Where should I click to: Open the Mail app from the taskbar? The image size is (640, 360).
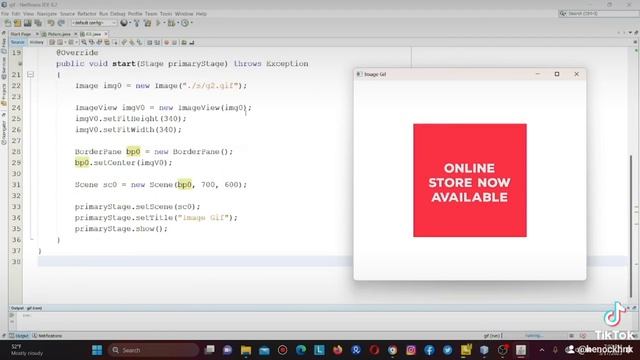click(x=264, y=350)
